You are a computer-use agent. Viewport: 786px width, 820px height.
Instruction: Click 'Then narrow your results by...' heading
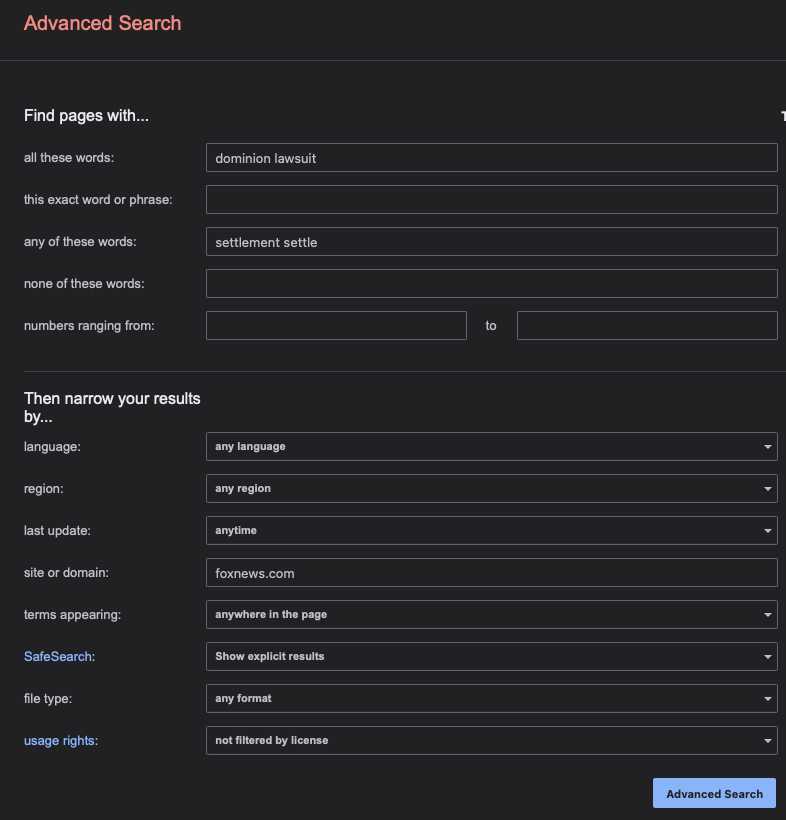click(112, 407)
